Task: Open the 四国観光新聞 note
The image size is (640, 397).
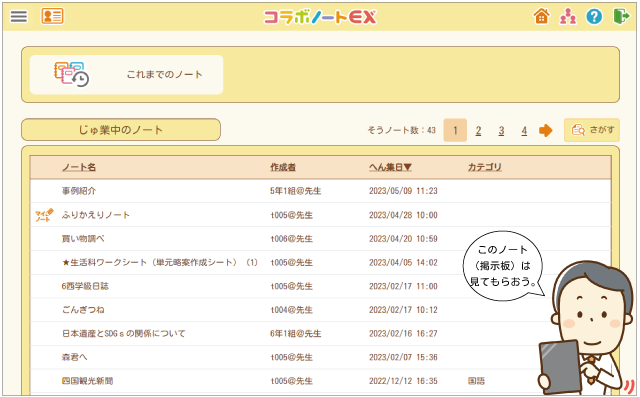Action: 87,381
